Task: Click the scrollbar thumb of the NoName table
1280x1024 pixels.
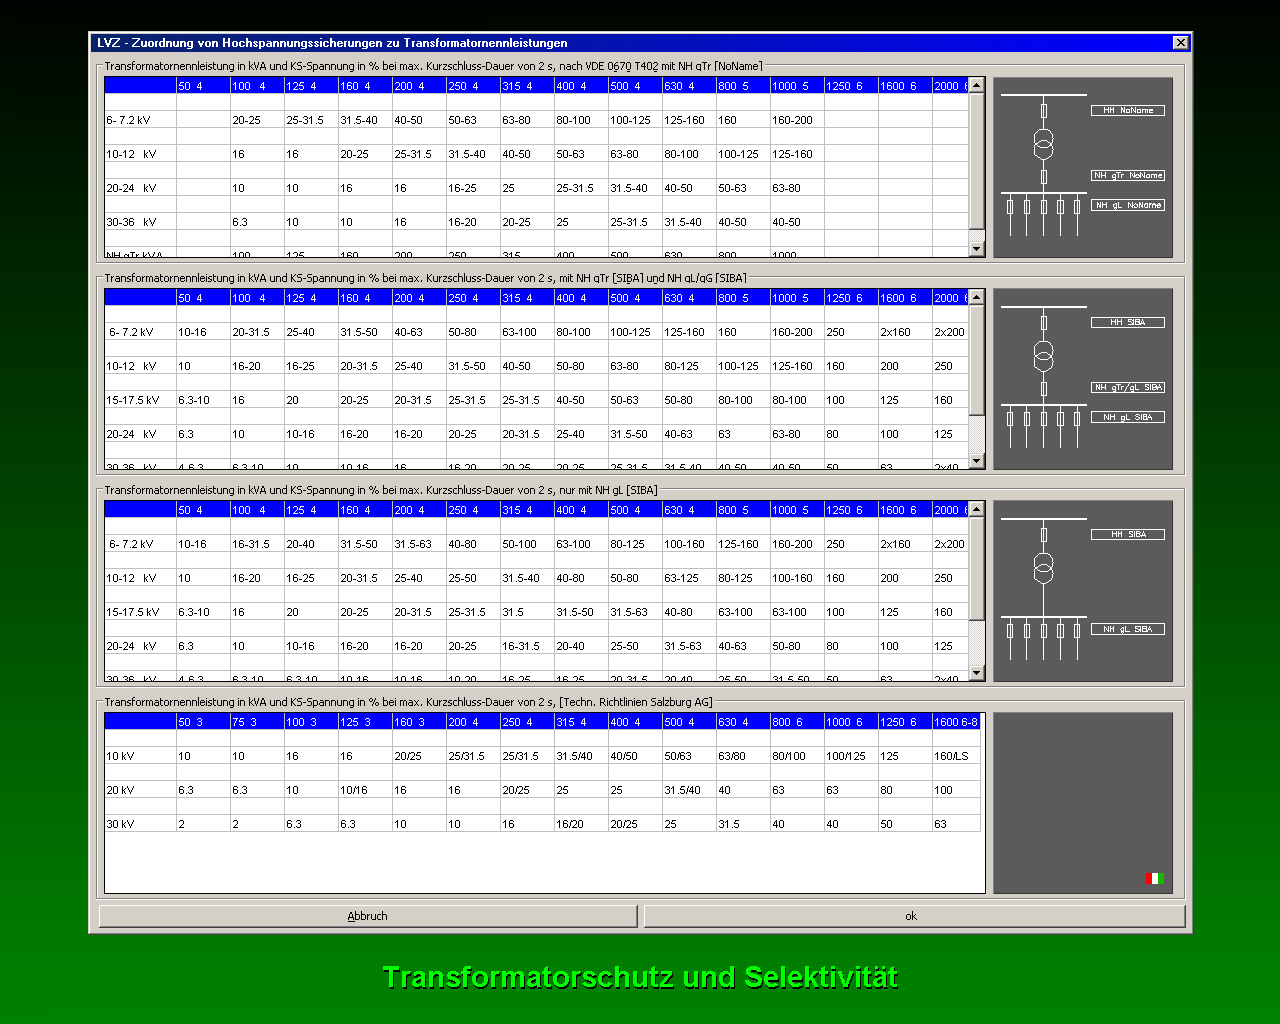Action: 977,162
